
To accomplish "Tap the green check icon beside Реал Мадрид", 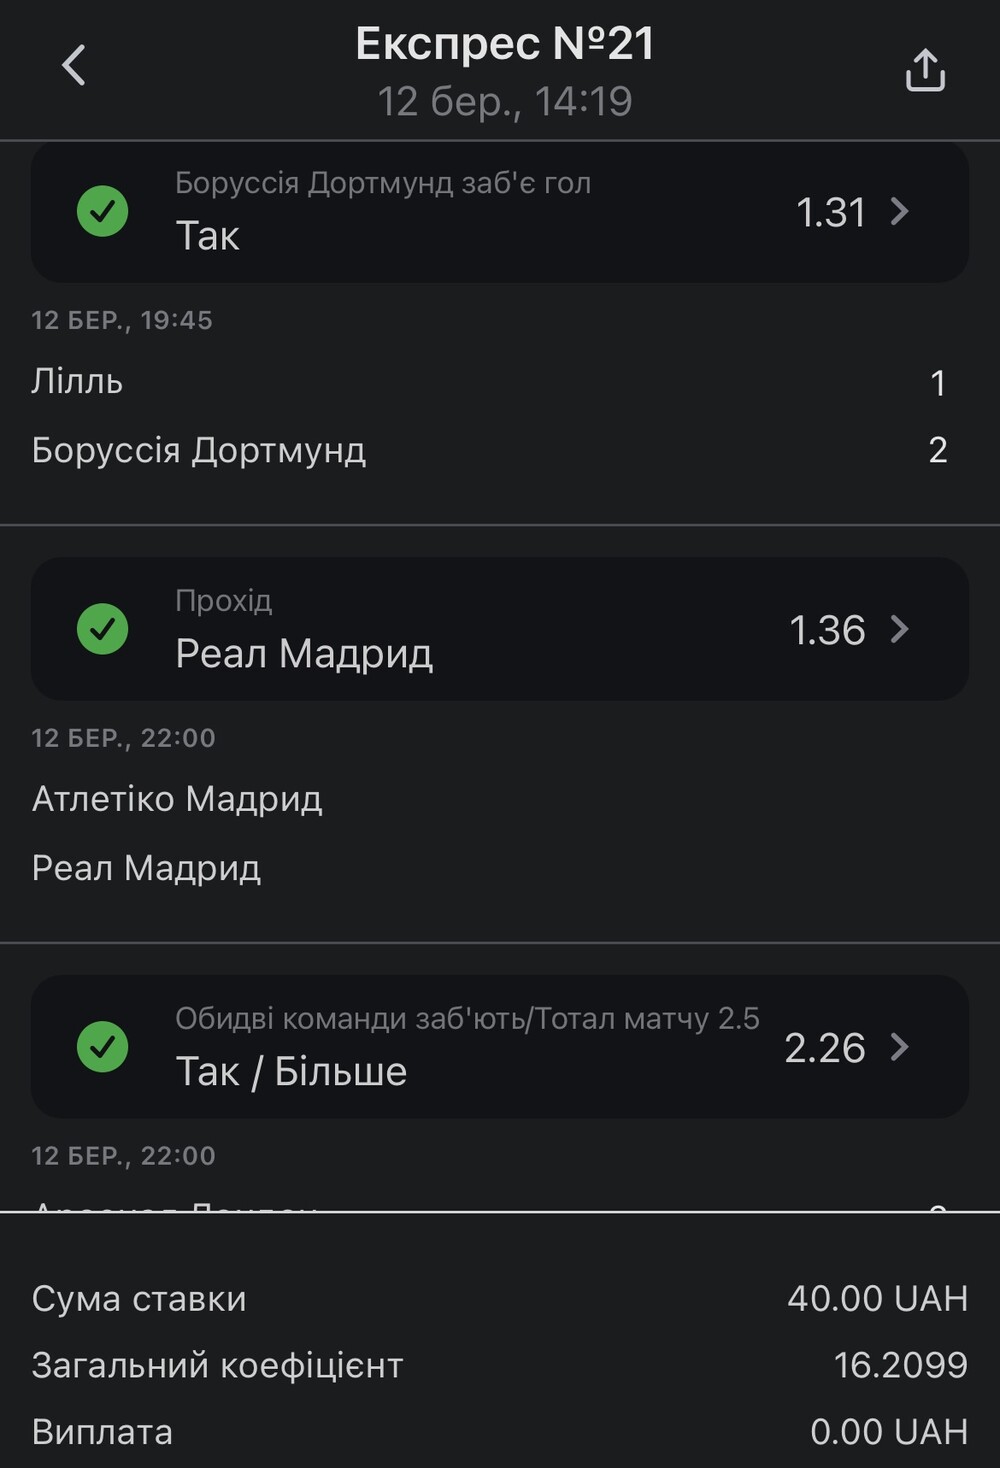I will click(103, 629).
